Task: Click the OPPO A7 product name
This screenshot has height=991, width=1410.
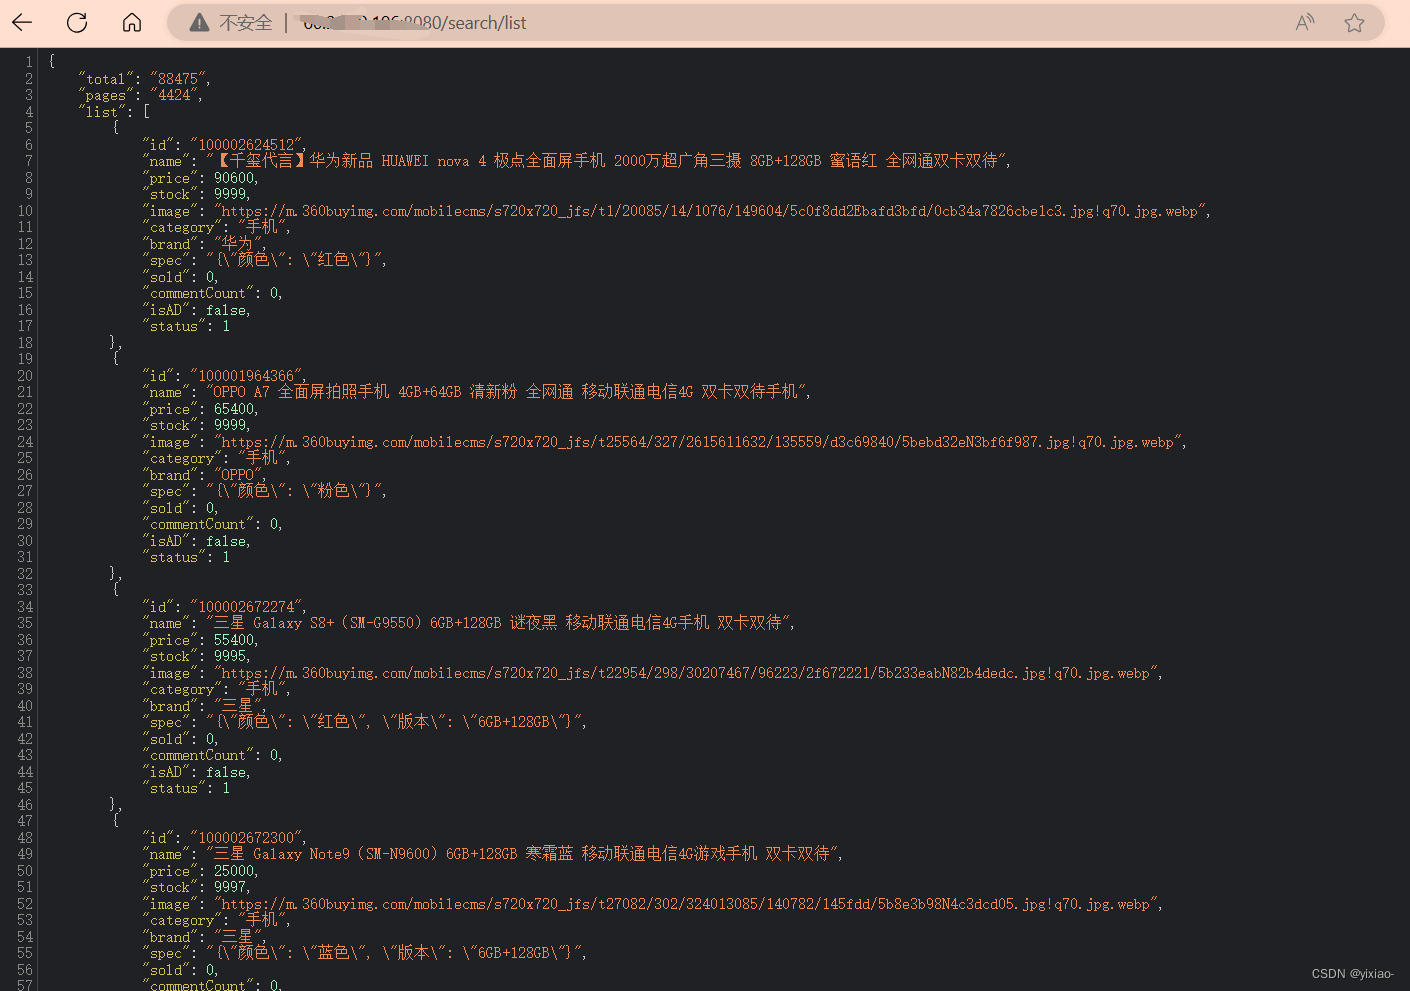Action: click(508, 392)
